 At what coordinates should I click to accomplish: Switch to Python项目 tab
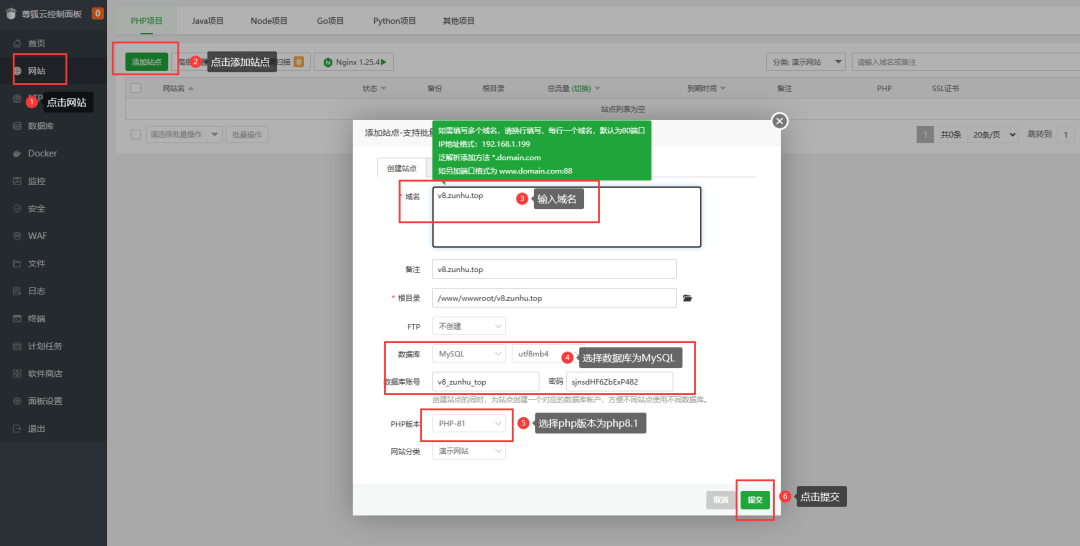tap(395, 21)
